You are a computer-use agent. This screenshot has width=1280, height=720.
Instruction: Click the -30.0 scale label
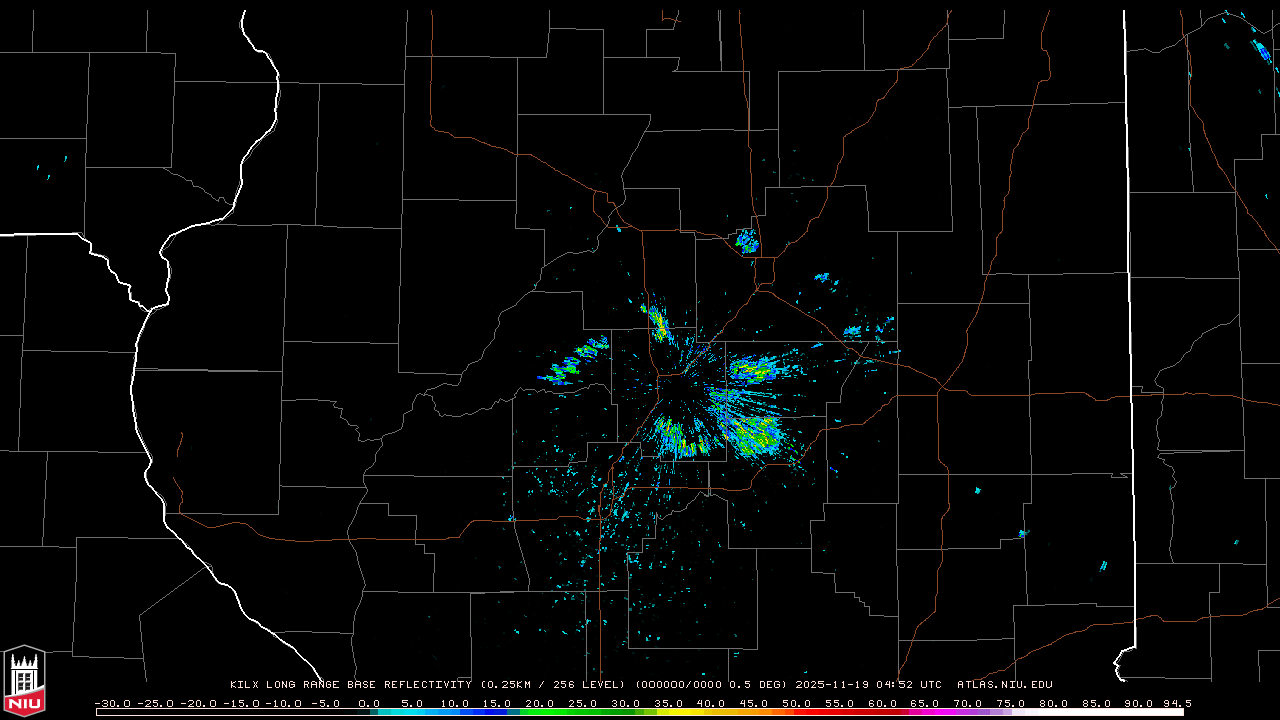pyautogui.click(x=113, y=703)
